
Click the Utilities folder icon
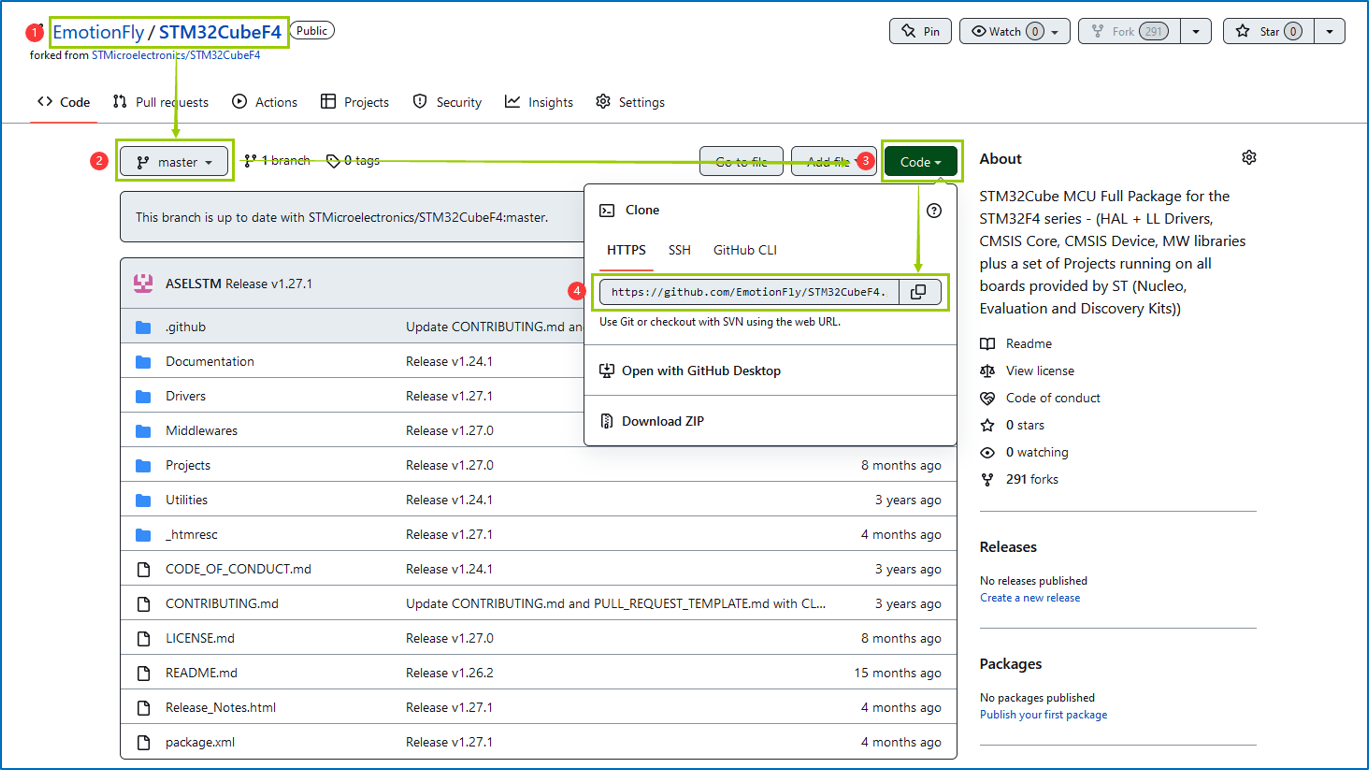click(143, 500)
